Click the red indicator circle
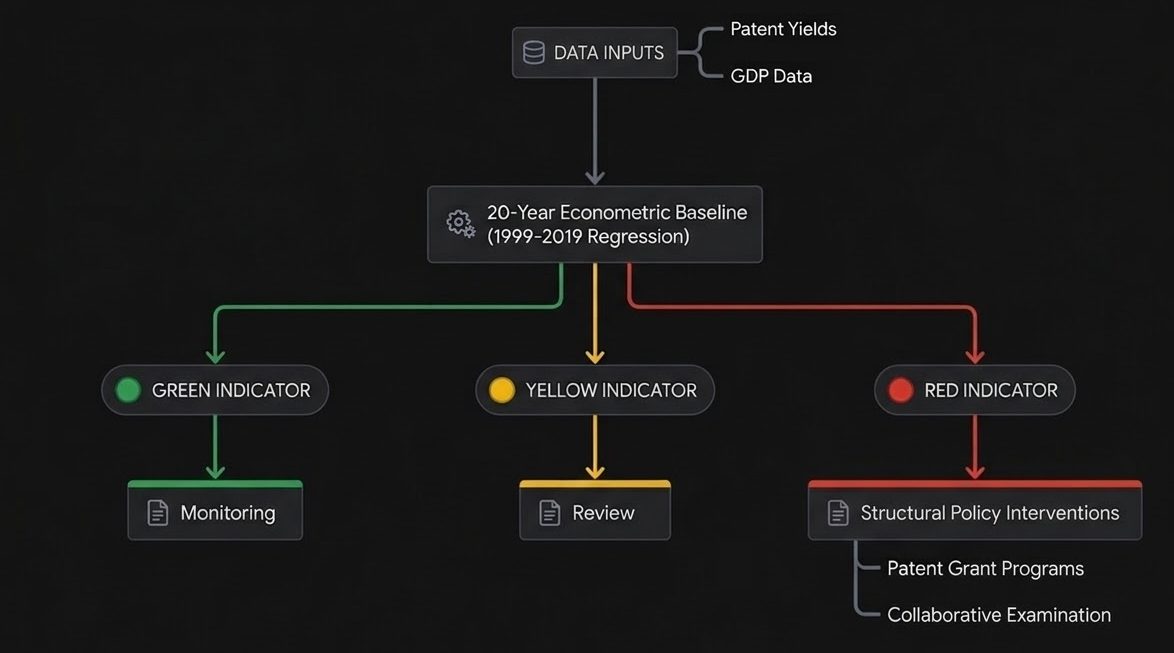Image resolution: width=1174 pixels, height=653 pixels. (900, 390)
